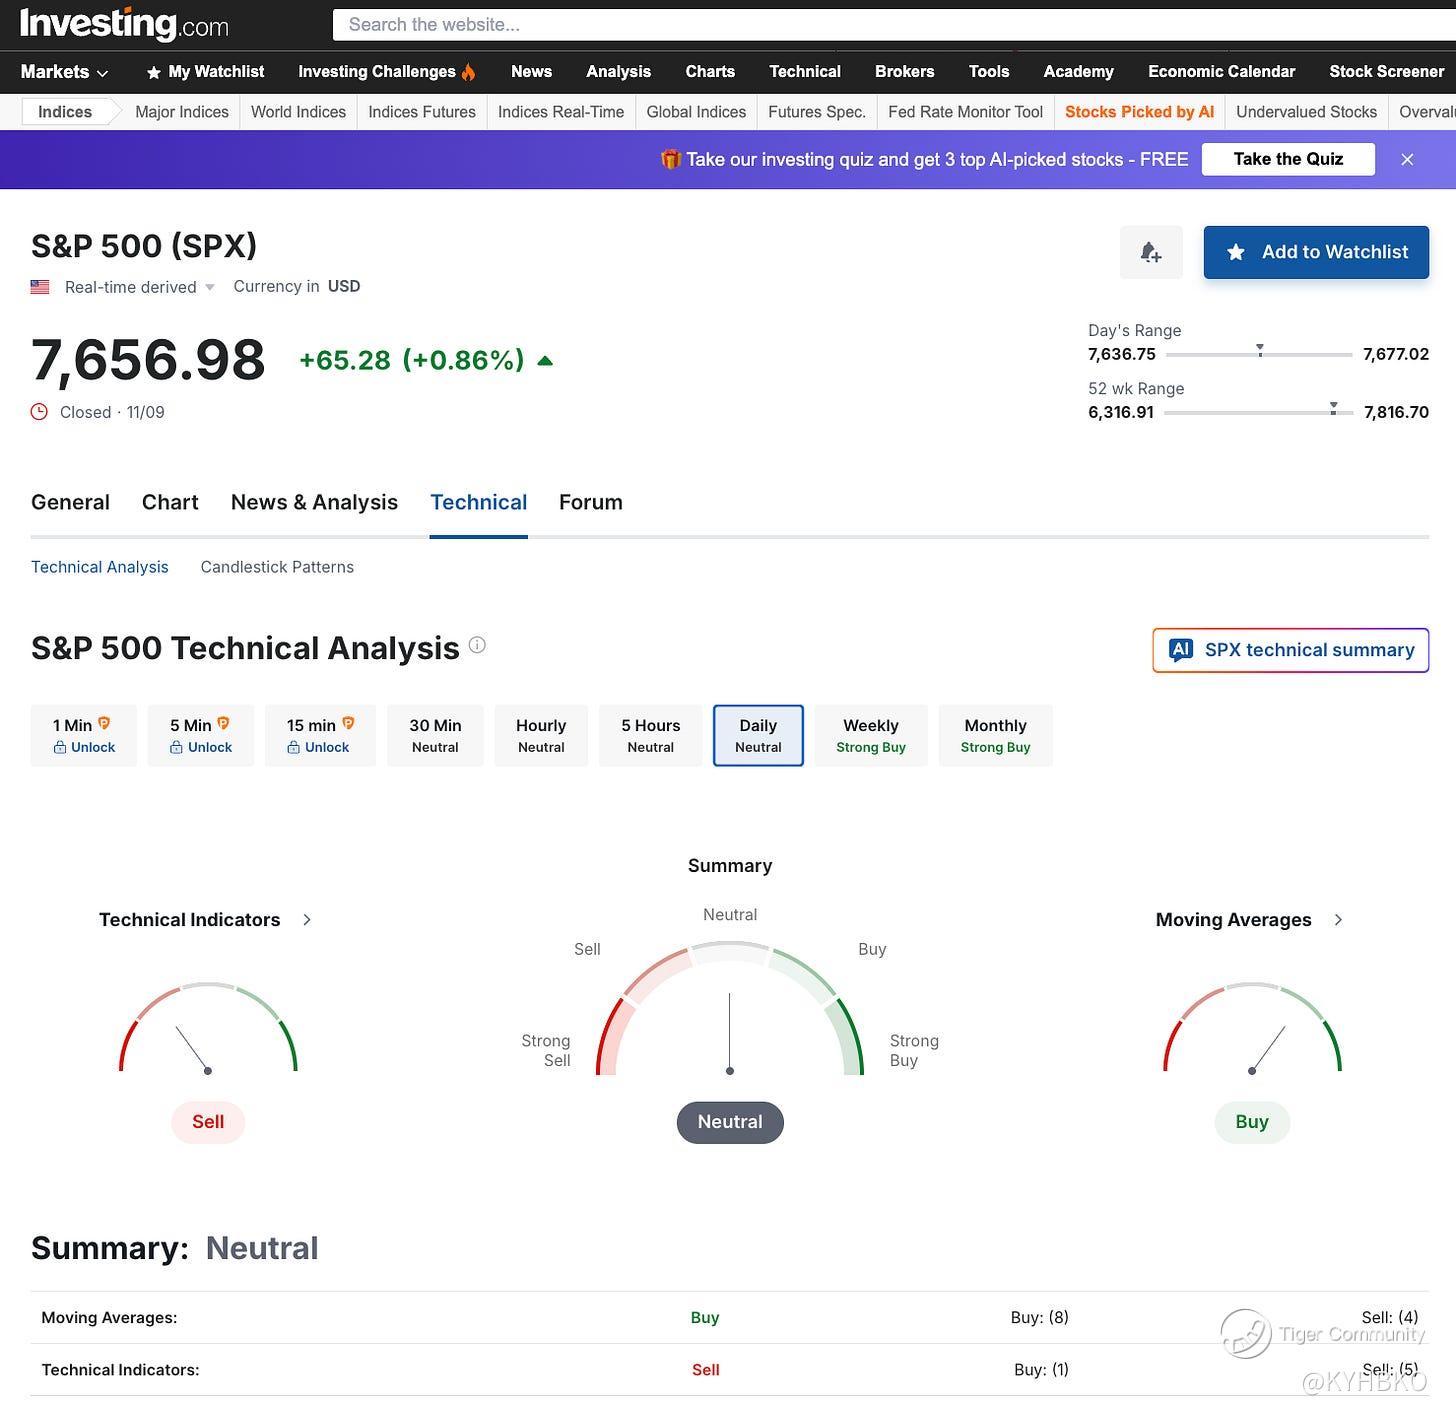Viewport: 1456px width, 1415px height.
Task: Dismiss the purple quiz banner
Action: 1407,159
